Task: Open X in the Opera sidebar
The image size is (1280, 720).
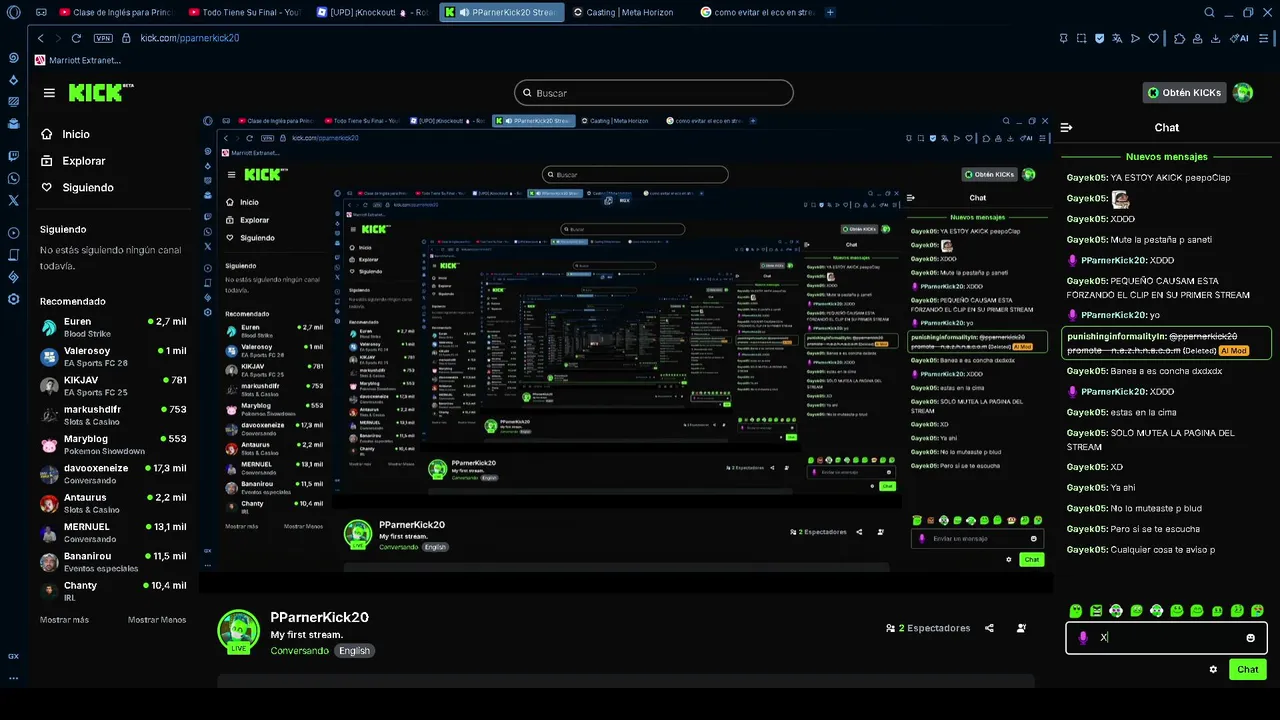Action: coord(13,200)
